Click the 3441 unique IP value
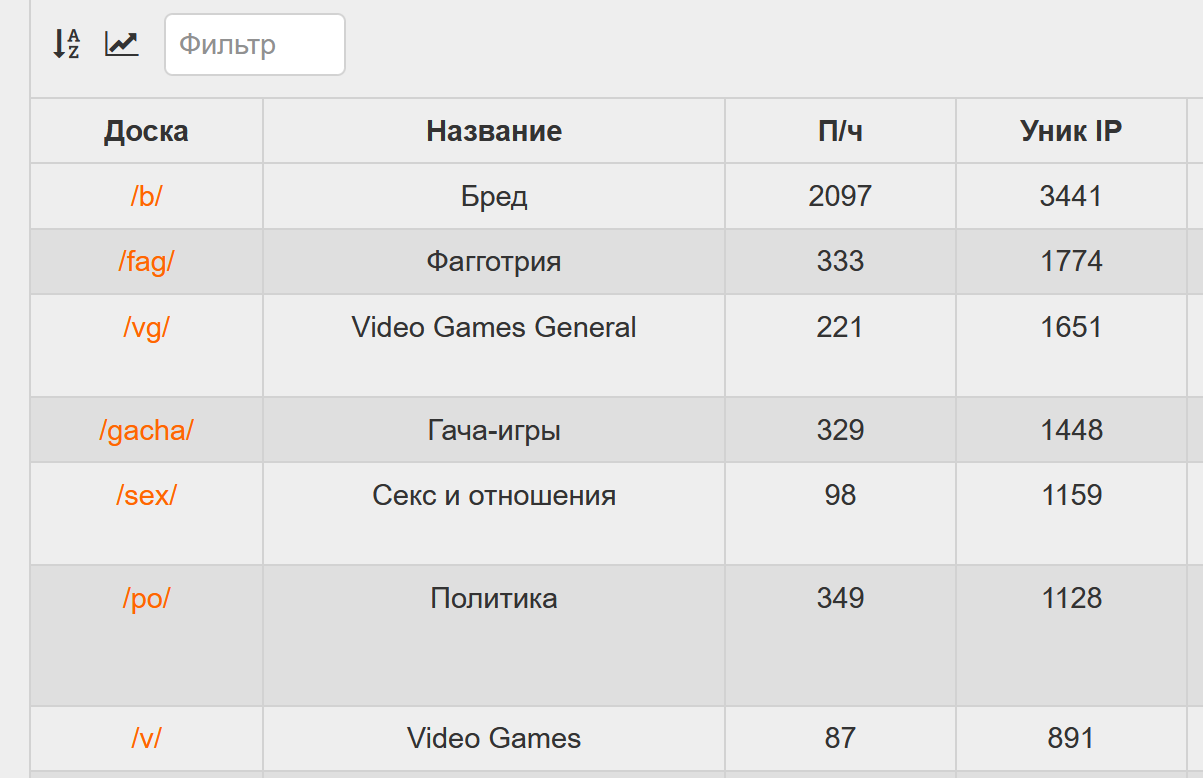The width and height of the screenshot is (1203, 778). point(1071,196)
